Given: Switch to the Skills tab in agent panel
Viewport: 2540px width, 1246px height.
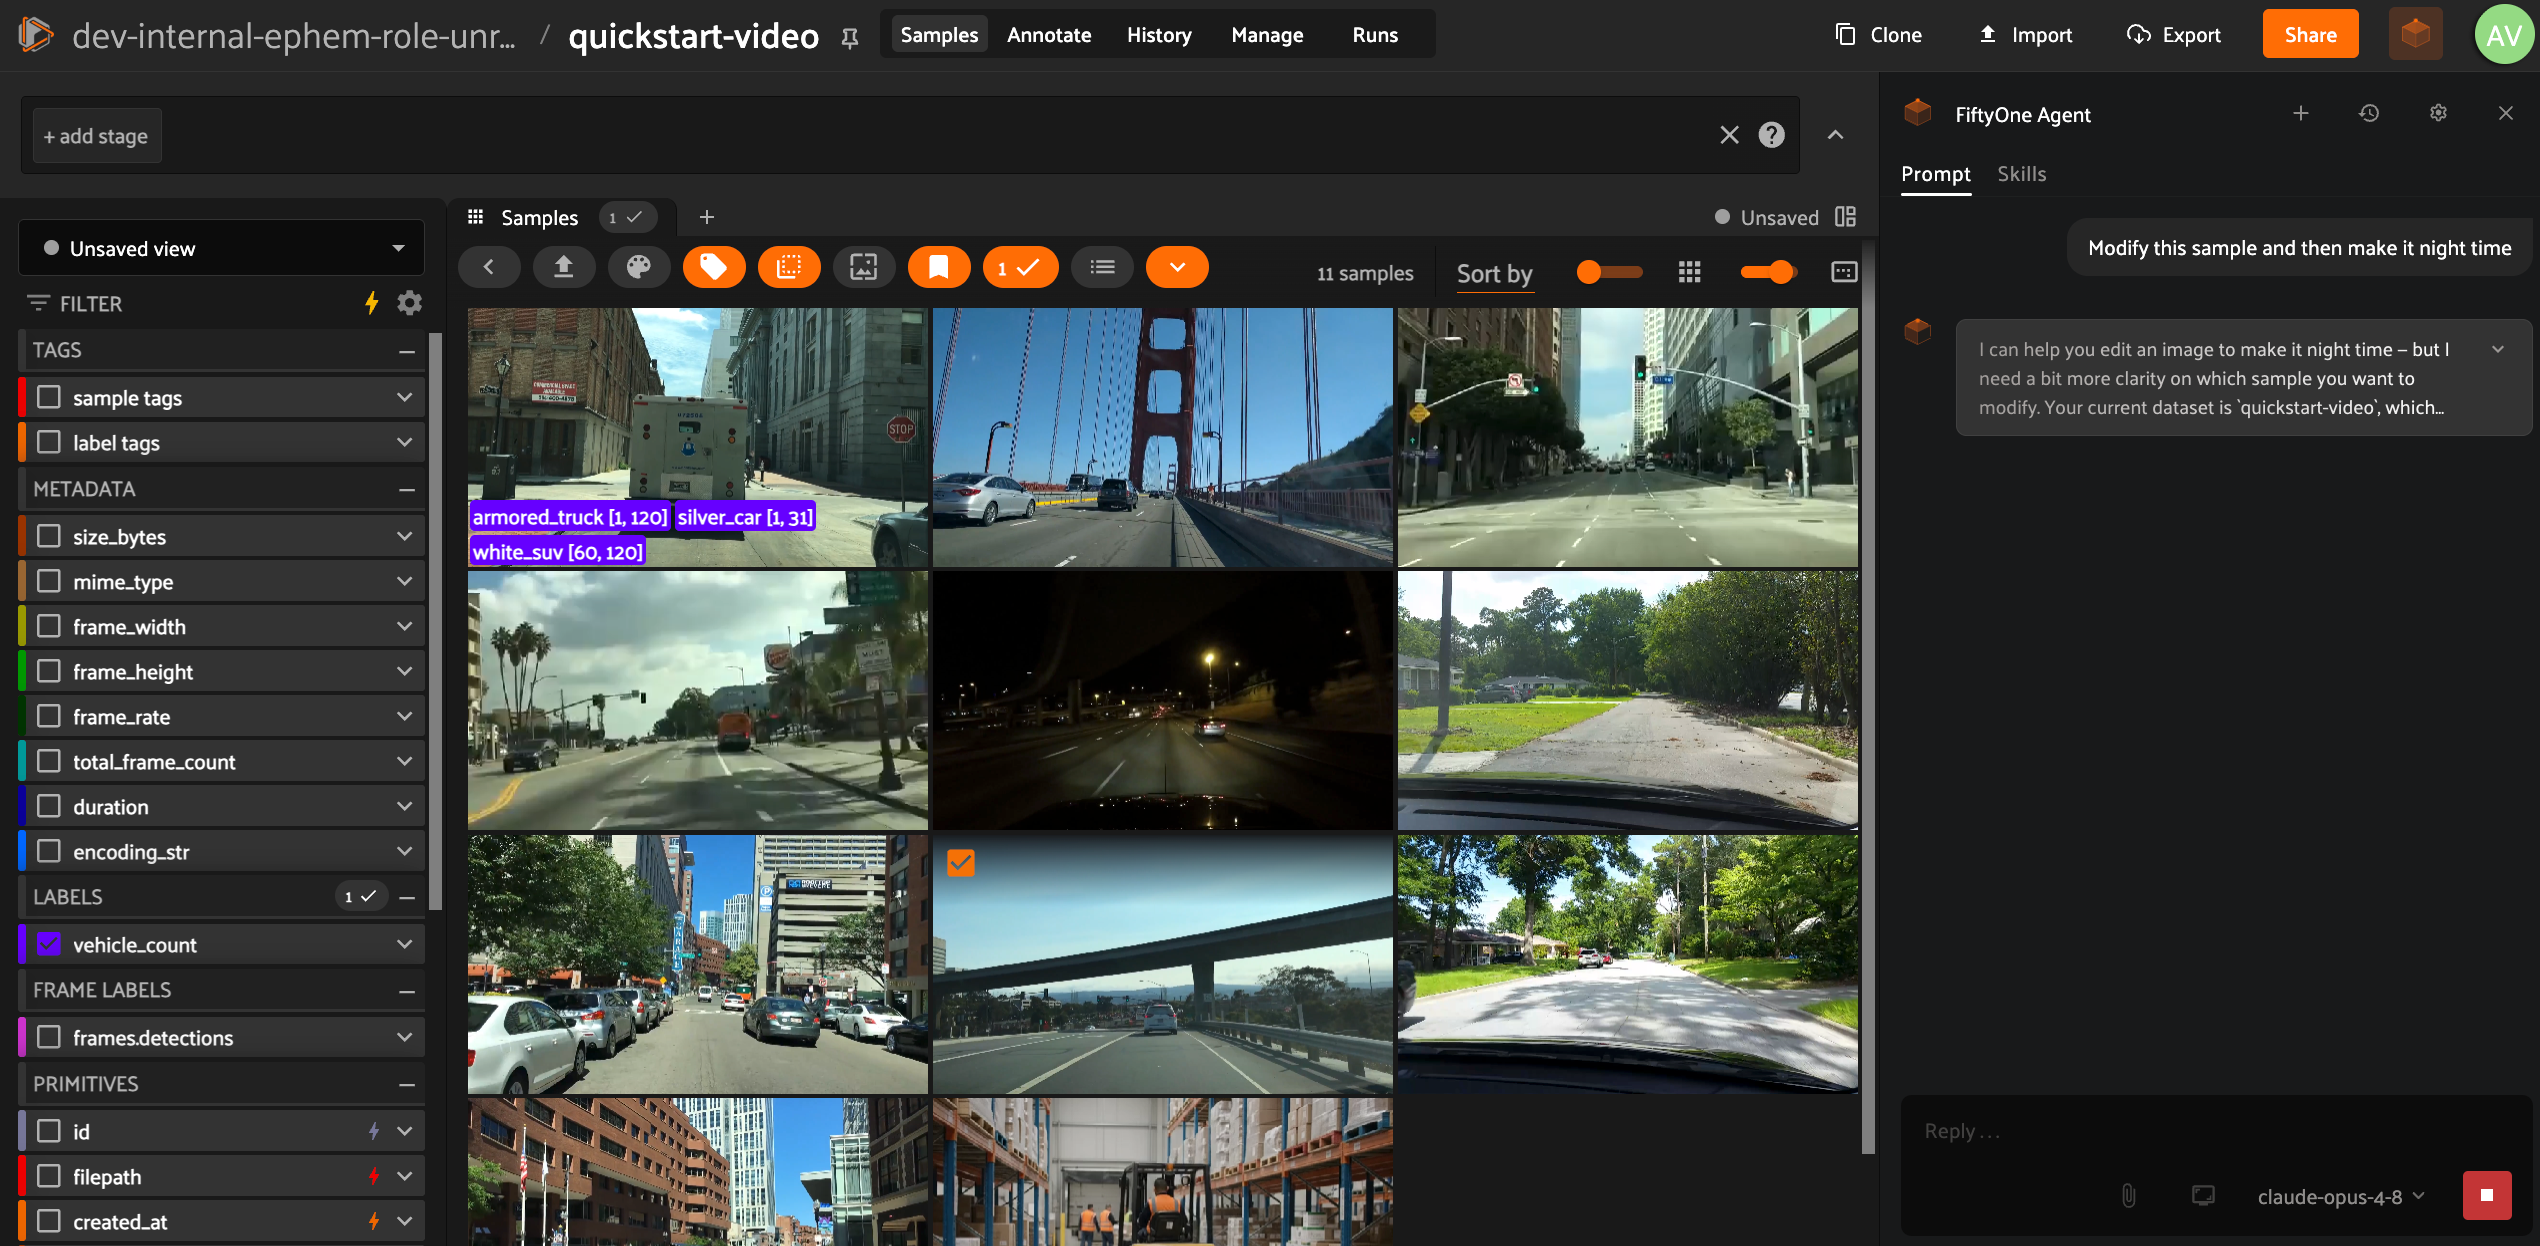Looking at the screenshot, I should pyautogui.click(x=2022, y=174).
